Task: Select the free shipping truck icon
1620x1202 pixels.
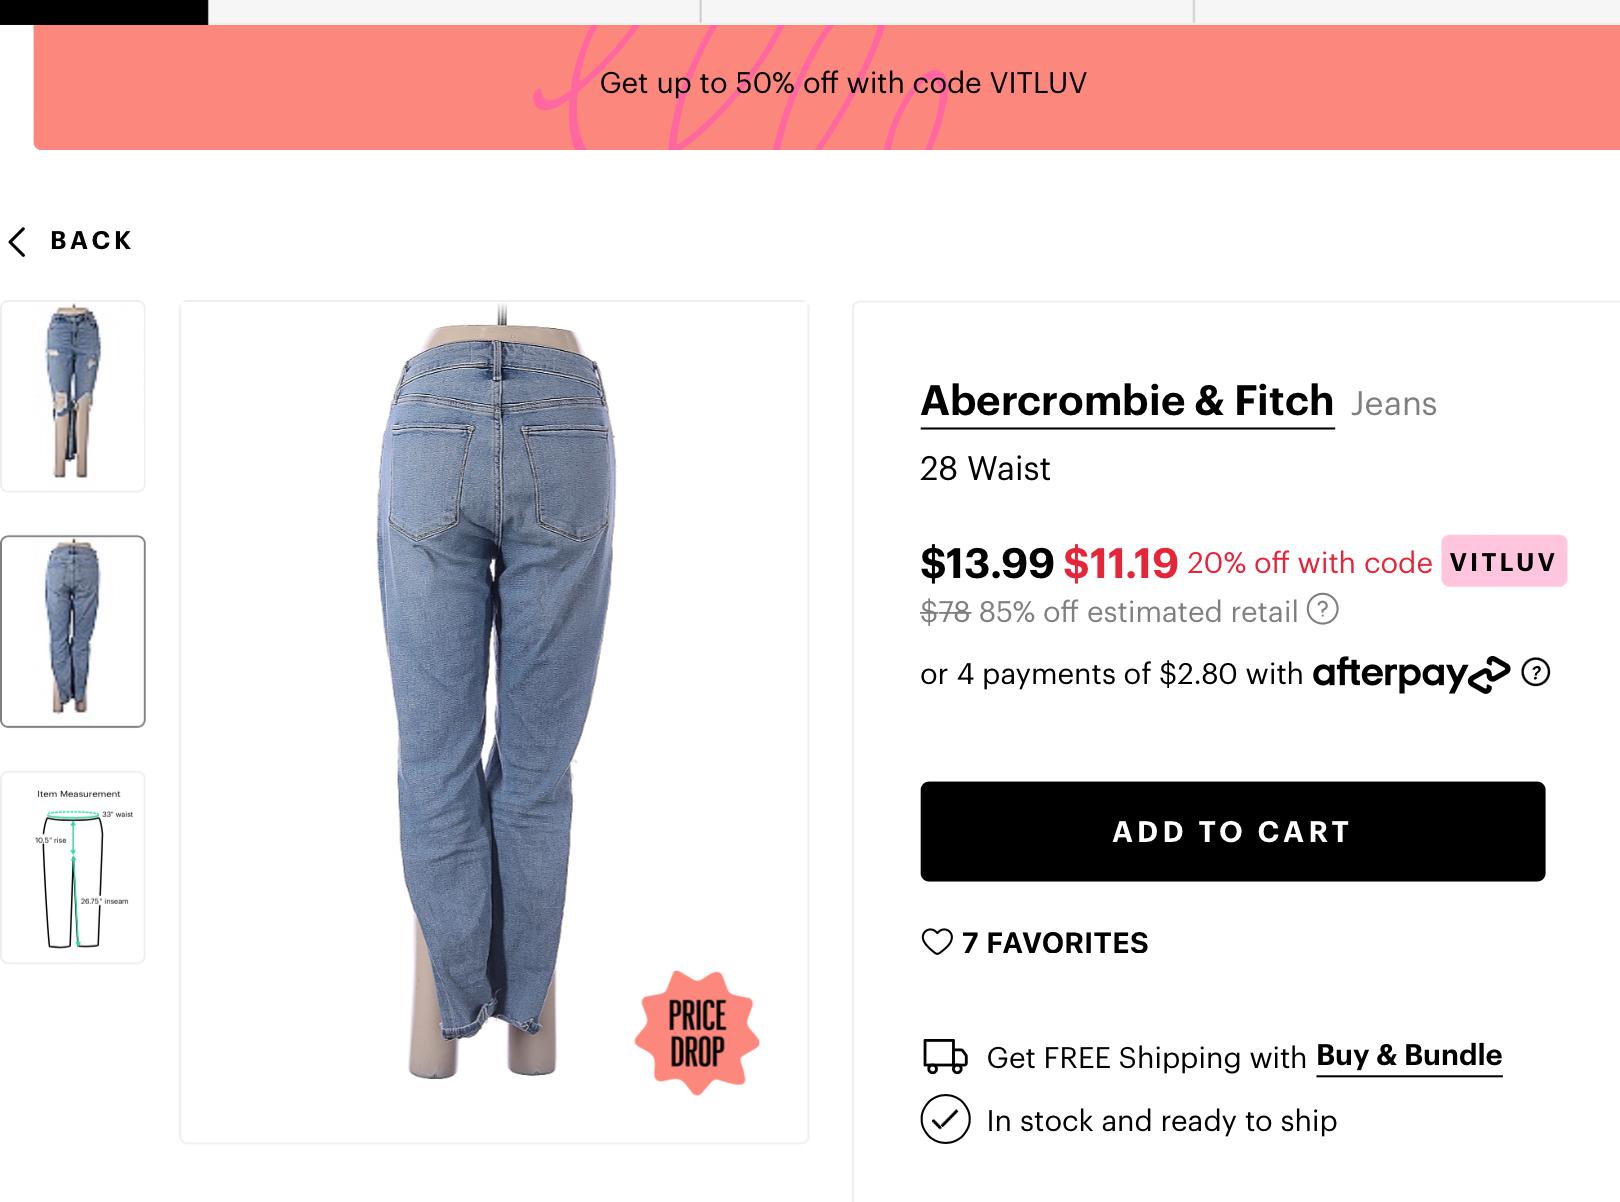Action: [943, 1054]
